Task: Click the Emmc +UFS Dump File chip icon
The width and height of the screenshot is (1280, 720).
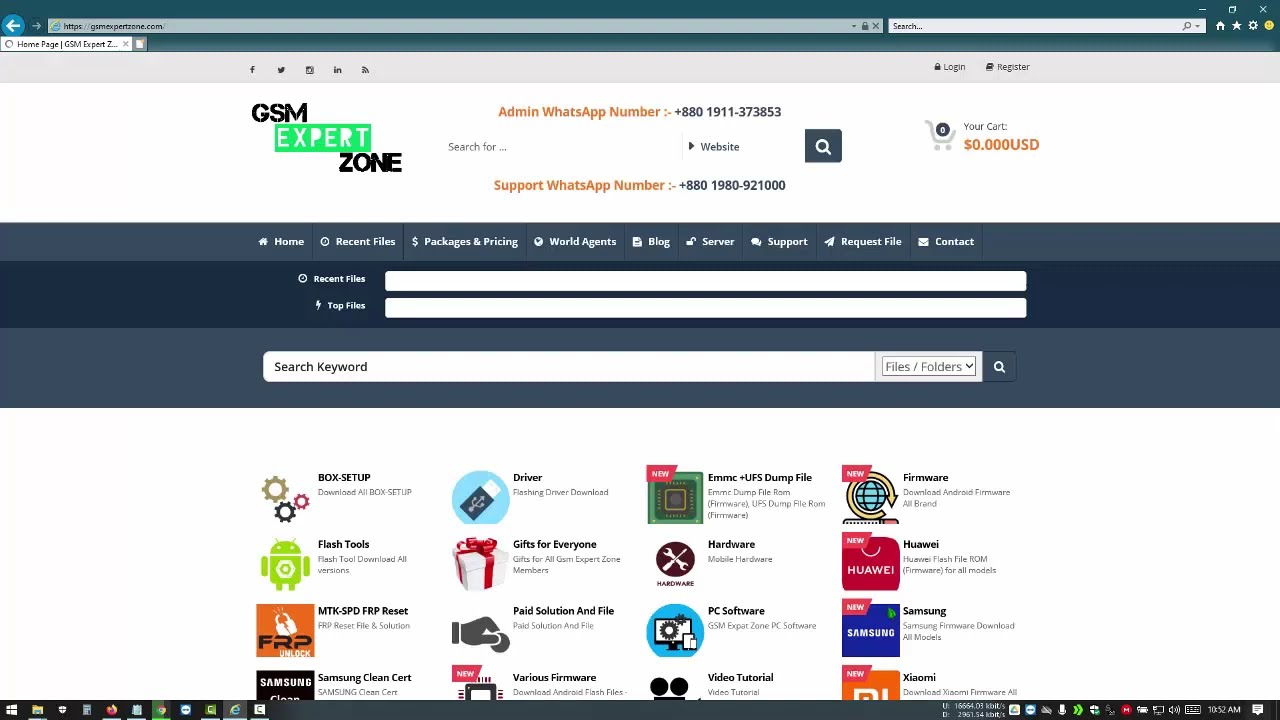Action: tap(675, 497)
